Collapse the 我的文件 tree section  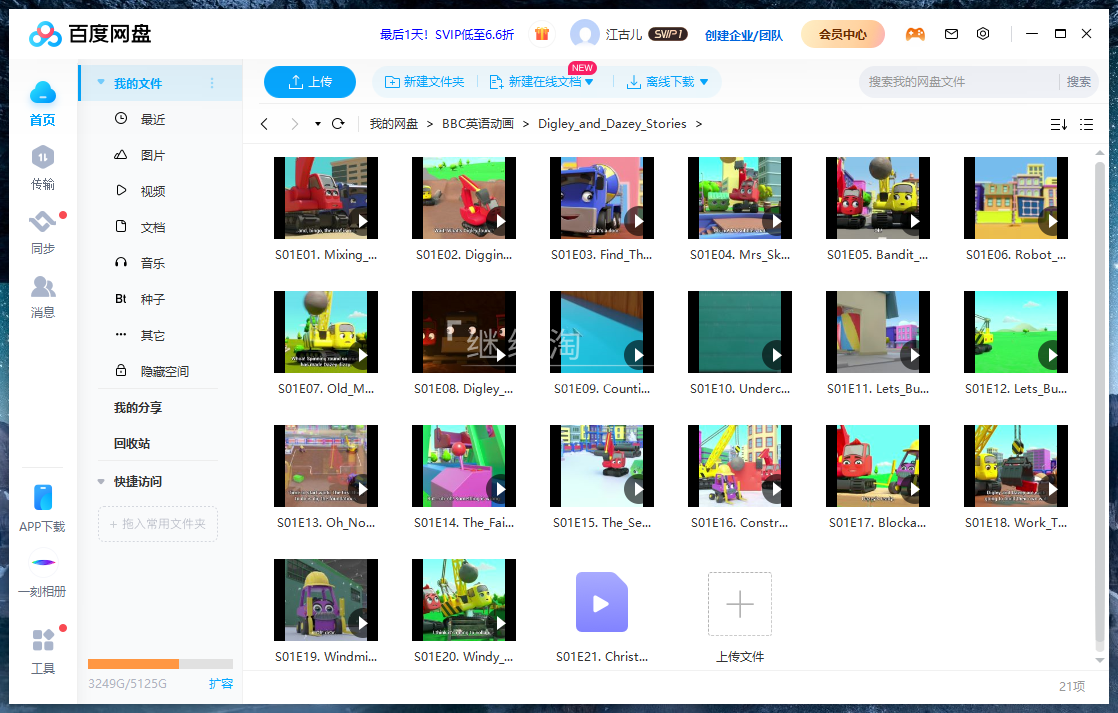click(x=101, y=83)
